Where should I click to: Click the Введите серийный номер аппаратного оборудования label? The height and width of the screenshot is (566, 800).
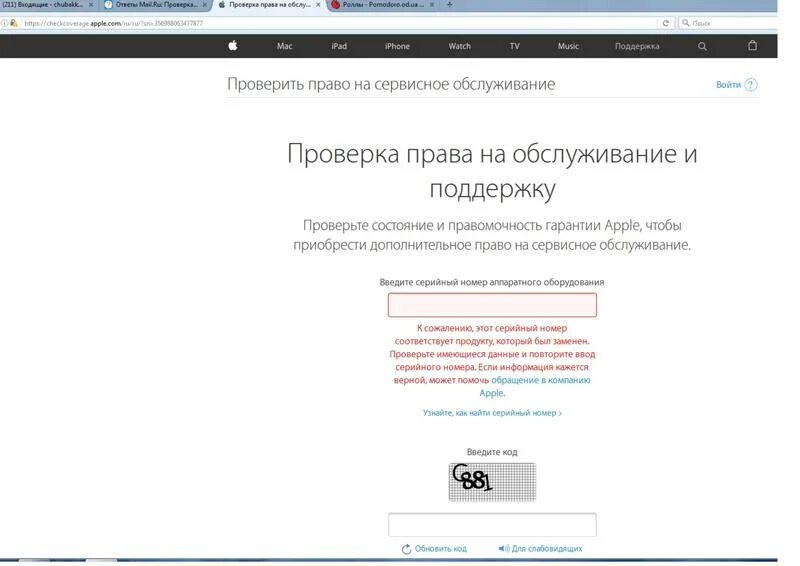coord(492,282)
